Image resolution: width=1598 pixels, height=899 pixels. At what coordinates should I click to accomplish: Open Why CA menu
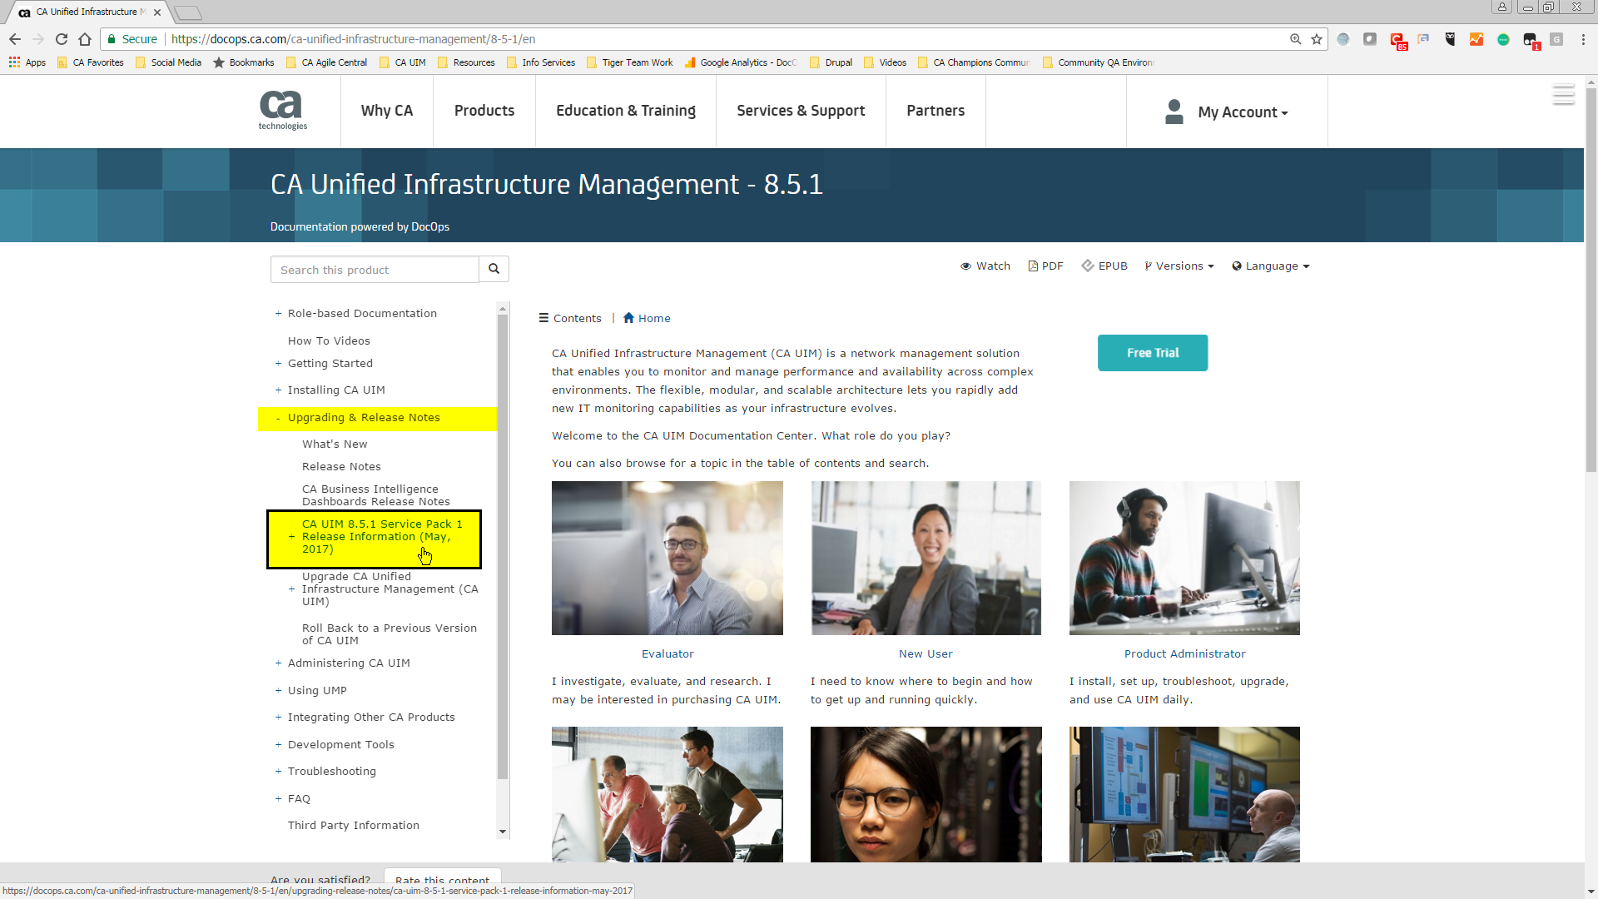pyautogui.click(x=387, y=111)
